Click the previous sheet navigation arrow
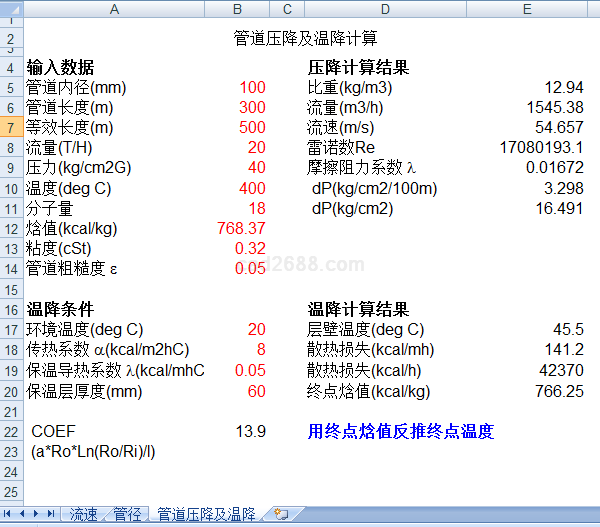This screenshot has height=527, width=600. pyautogui.click(x=23, y=514)
